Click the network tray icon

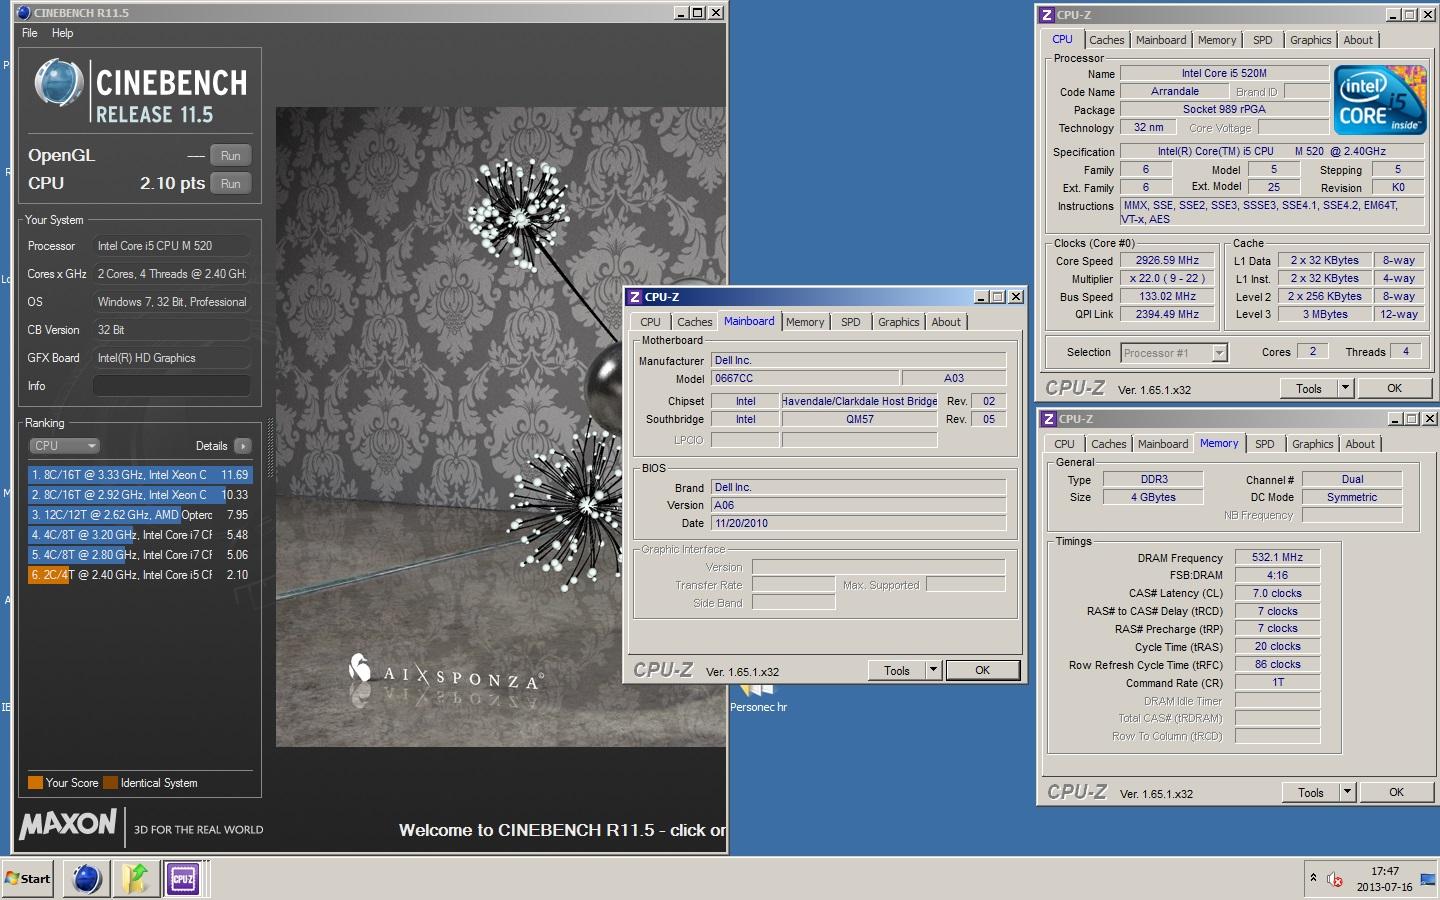pos(1427,879)
